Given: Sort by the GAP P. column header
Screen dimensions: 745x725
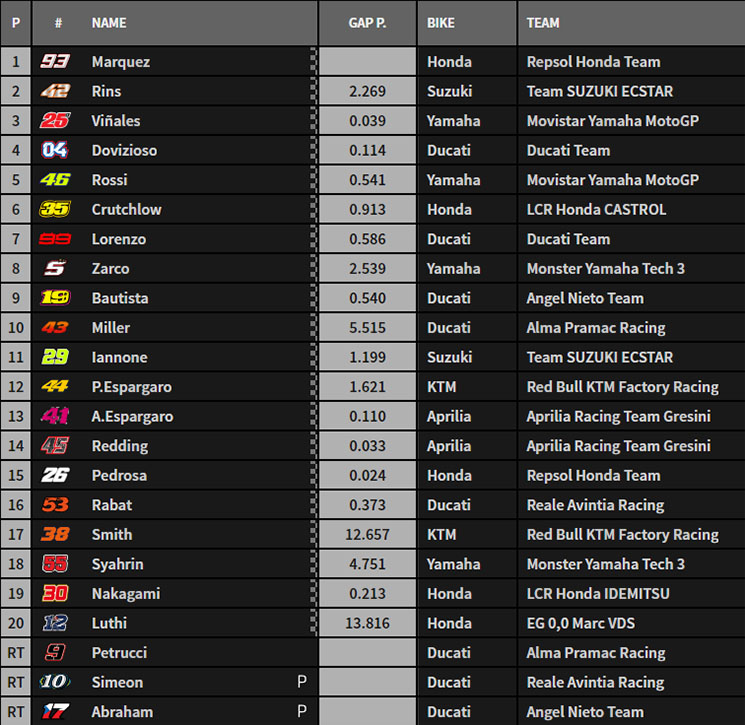Looking at the screenshot, I should 367,23.
